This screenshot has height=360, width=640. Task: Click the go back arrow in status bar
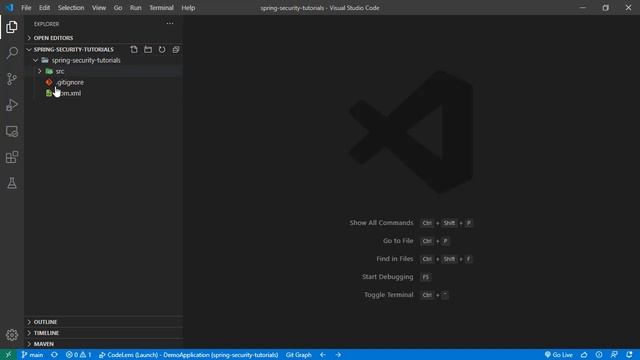point(323,355)
